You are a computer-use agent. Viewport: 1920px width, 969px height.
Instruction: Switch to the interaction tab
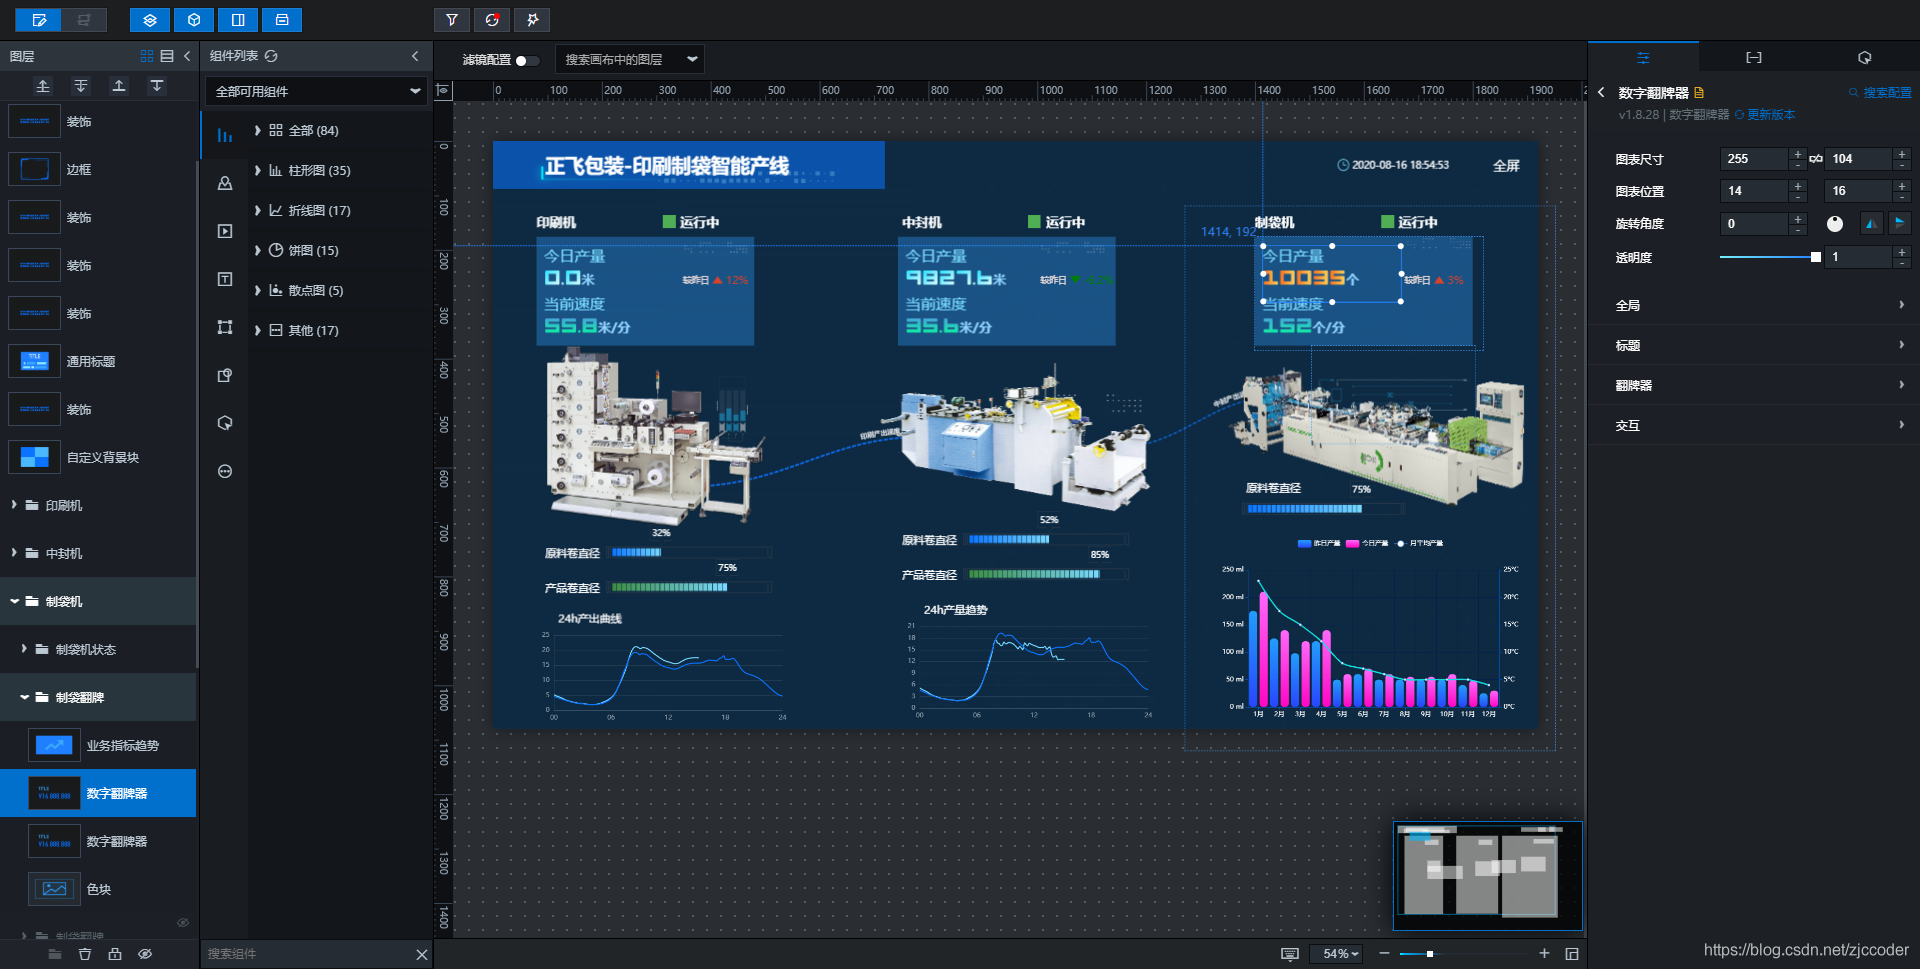(1864, 58)
